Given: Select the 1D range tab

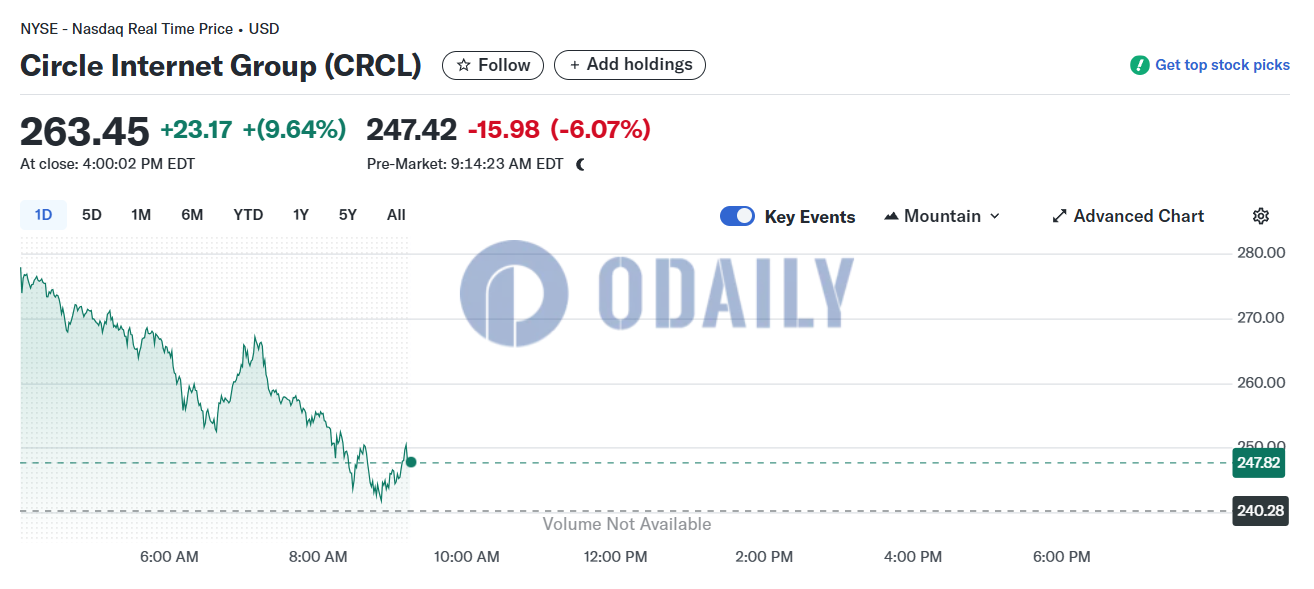Looking at the screenshot, I should (43, 215).
